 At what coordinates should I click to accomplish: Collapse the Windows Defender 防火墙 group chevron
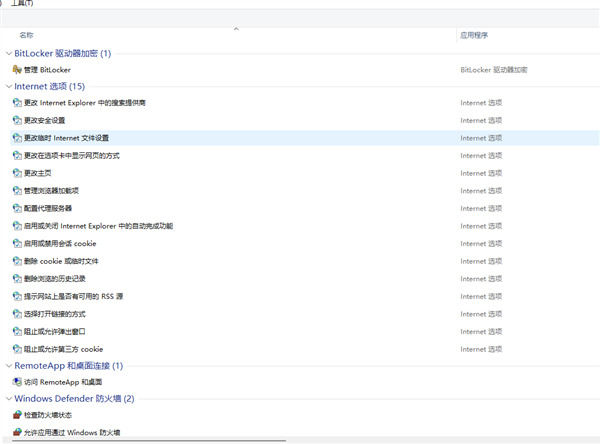pyautogui.click(x=8, y=399)
